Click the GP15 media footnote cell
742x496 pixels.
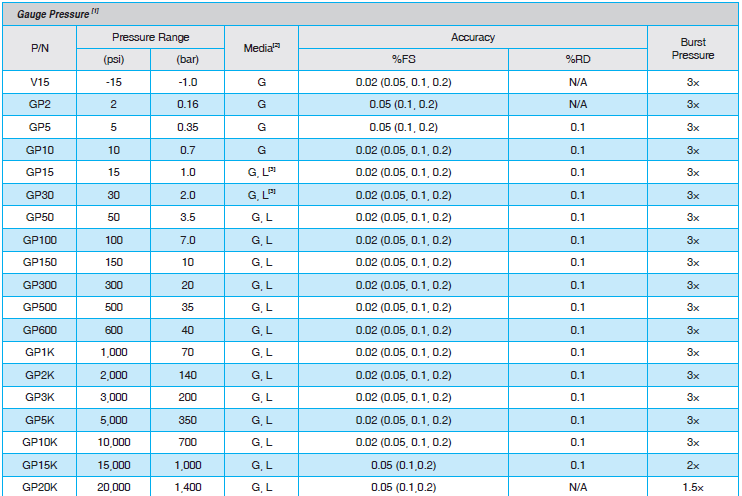[261, 172]
